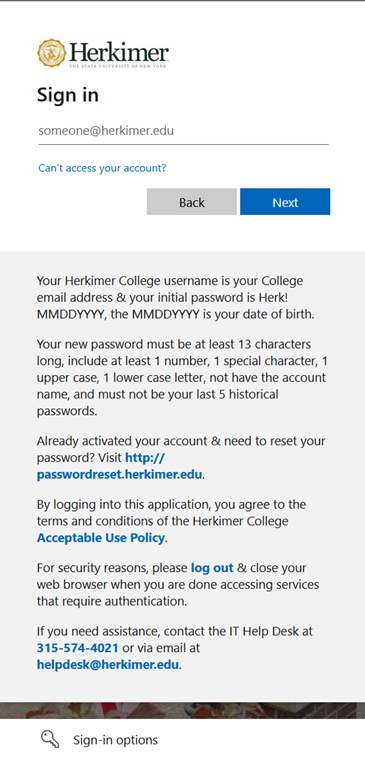The width and height of the screenshot is (365, 759).
Task: Click the "If you need assistance" text line
Action: (x=175, y=631)
